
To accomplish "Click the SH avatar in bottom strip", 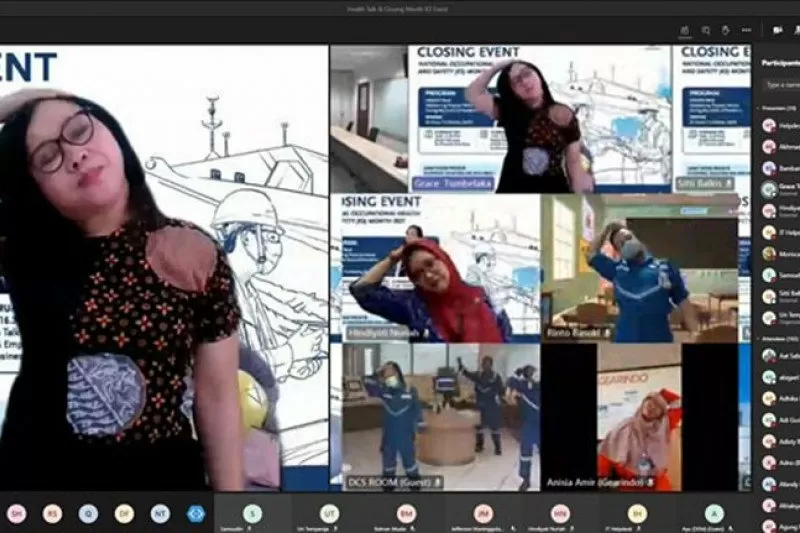I will tap(17, 513).
